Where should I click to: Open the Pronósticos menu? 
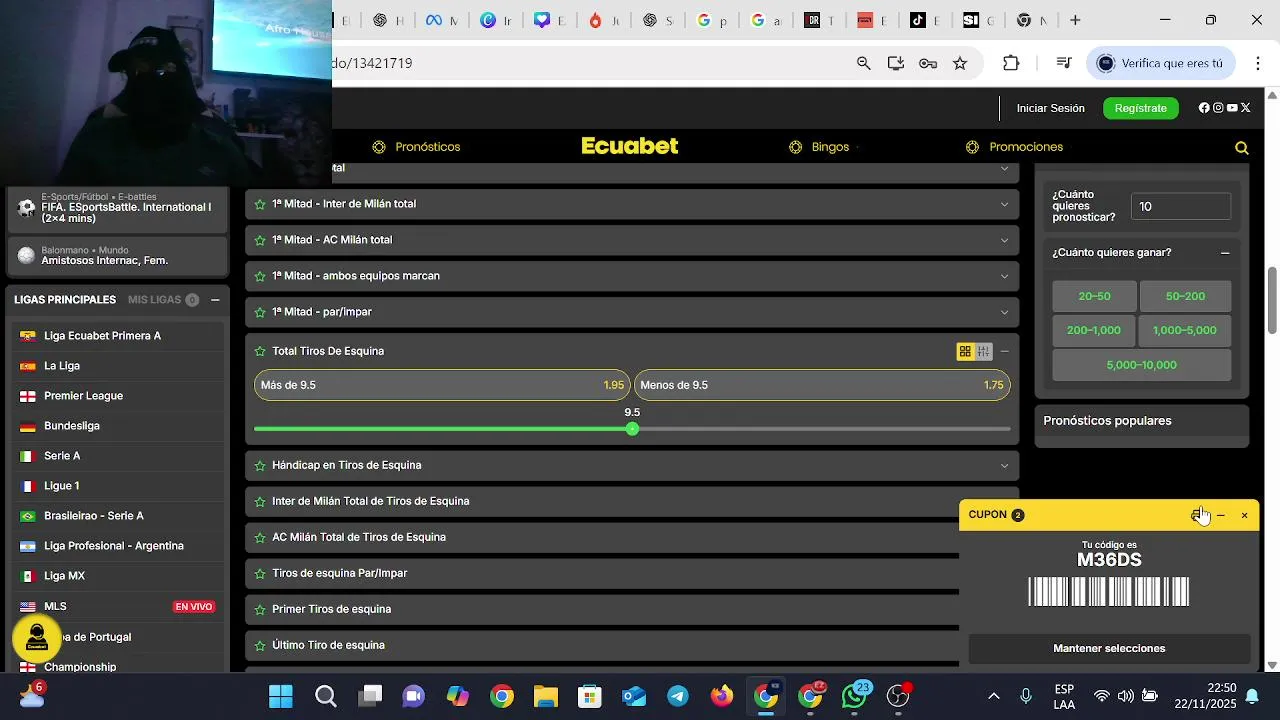tap(416, 147)
